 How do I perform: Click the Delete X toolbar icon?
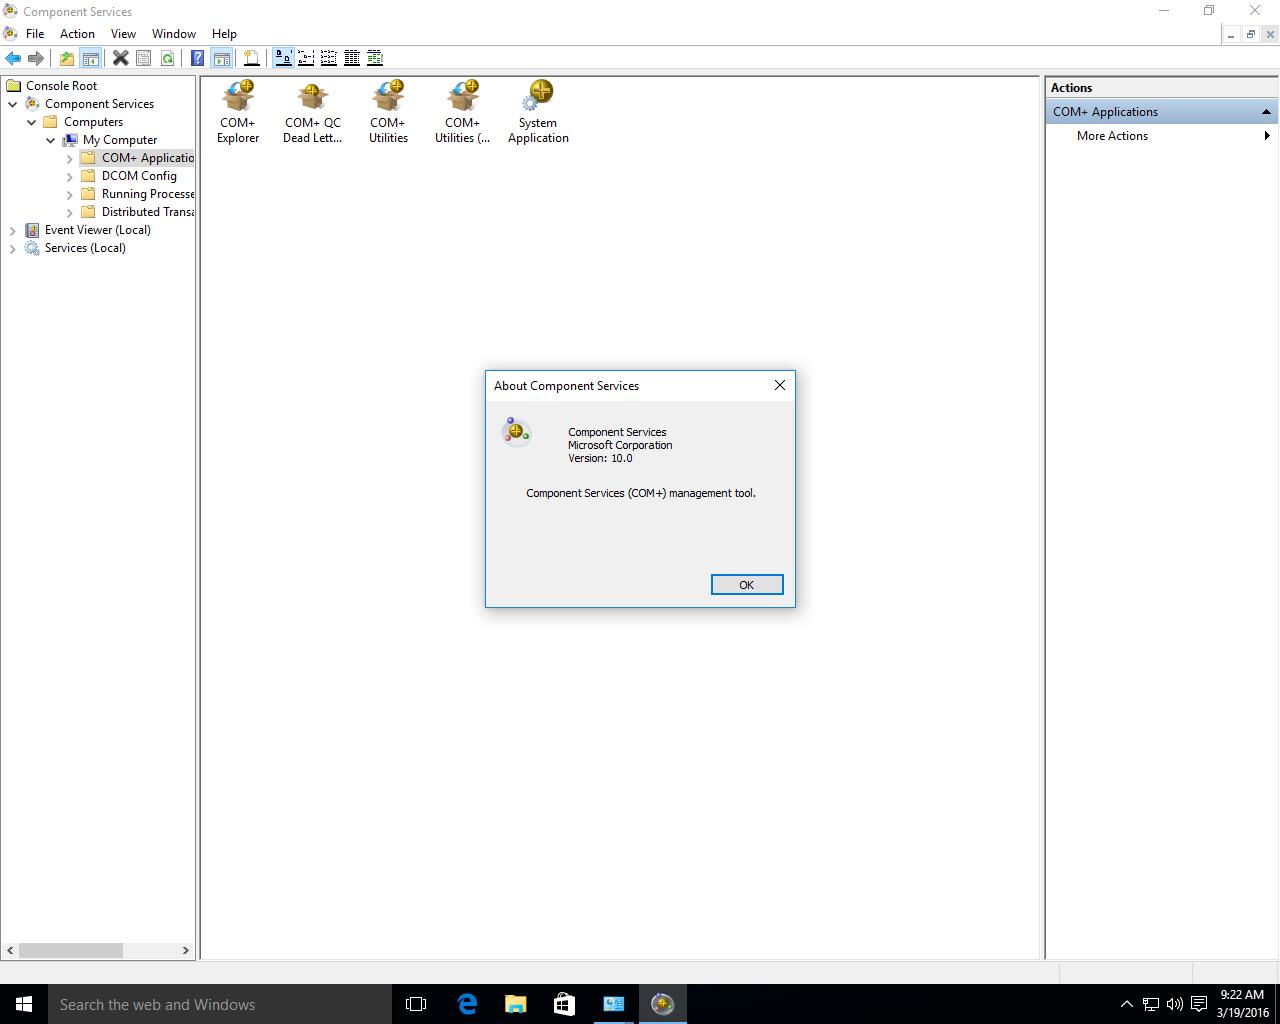point(121,58)
